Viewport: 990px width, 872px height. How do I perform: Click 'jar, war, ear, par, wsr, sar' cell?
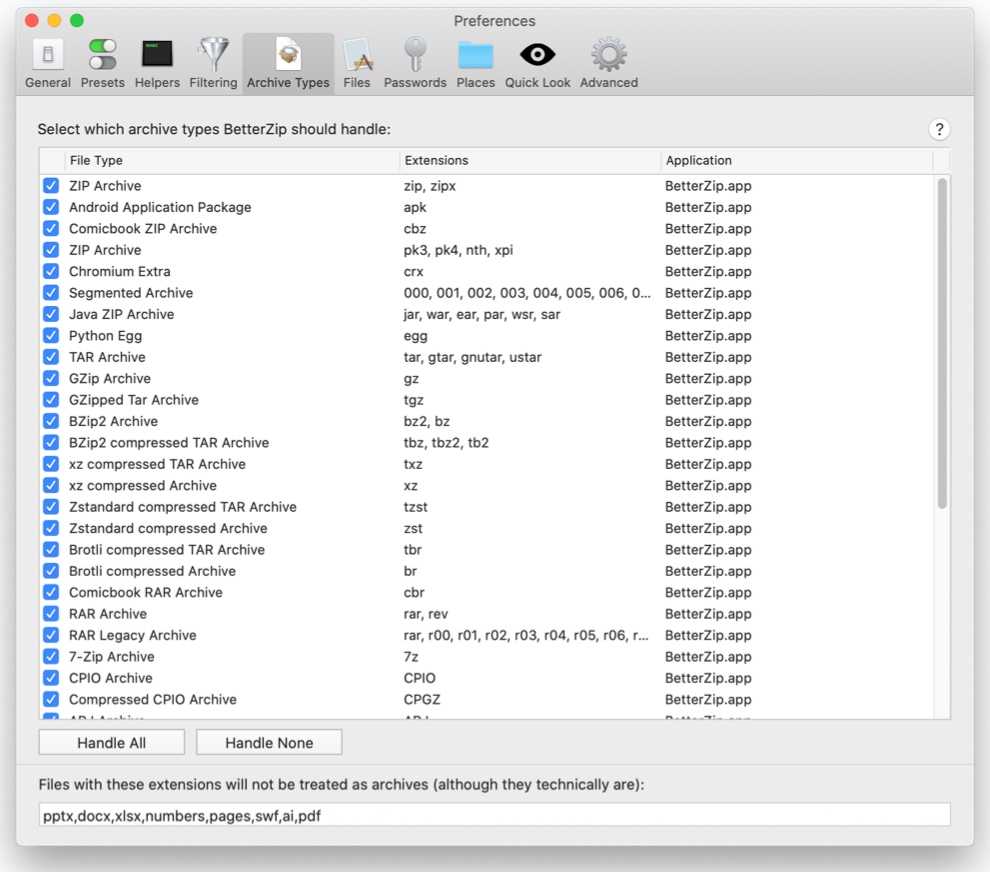482,314
